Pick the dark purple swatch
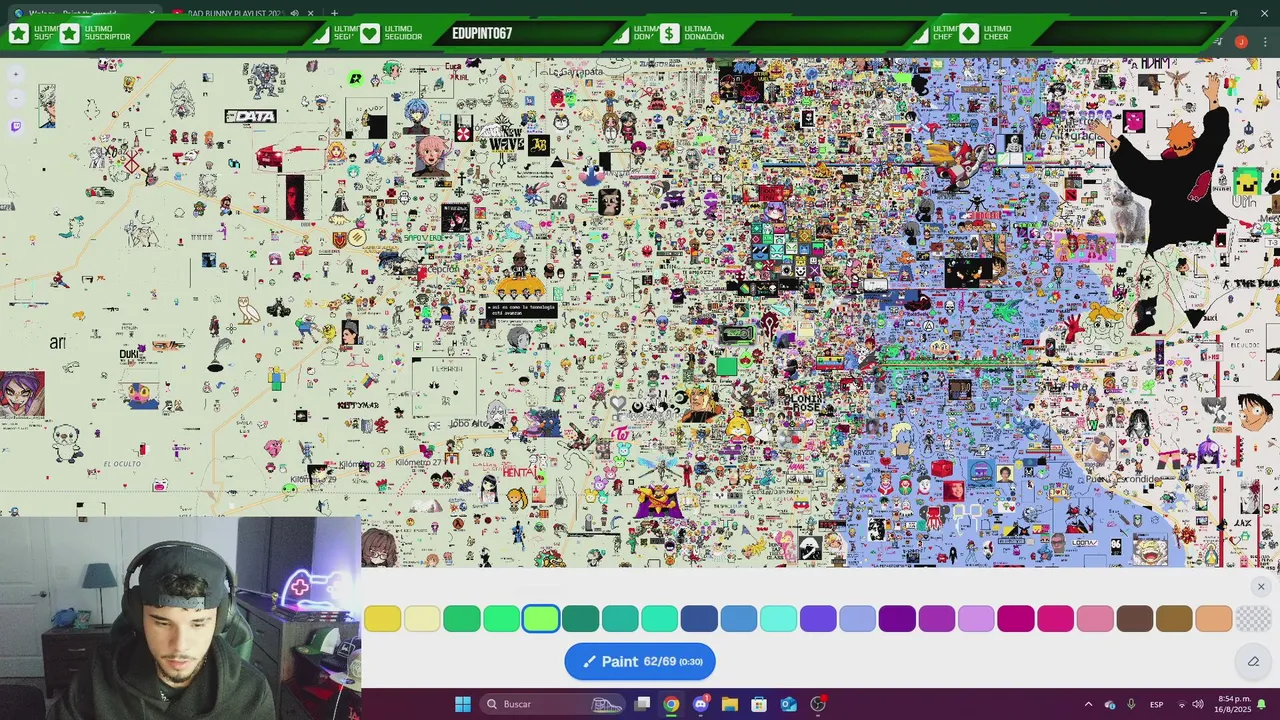 pyautogui.click(x=897, y=619)
